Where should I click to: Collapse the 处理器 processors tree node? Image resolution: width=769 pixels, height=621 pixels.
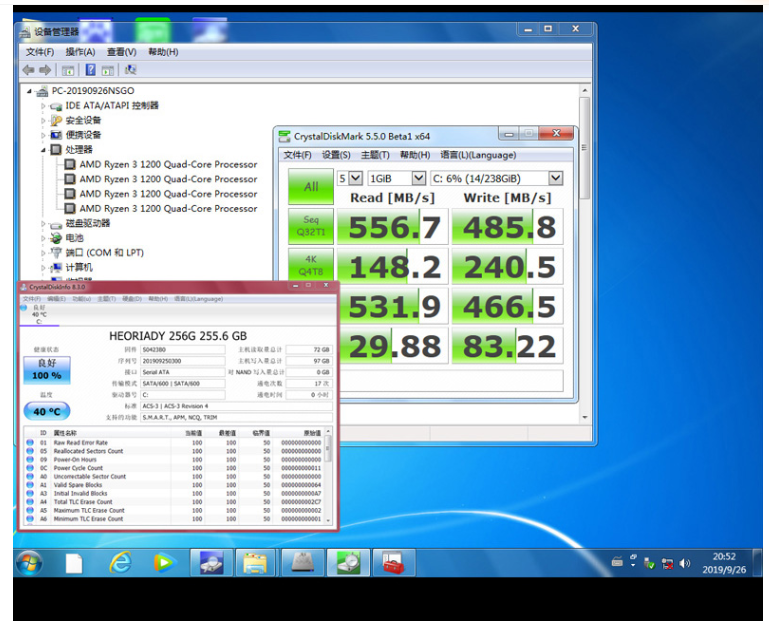pyautogui.click(x=44, y=150)
